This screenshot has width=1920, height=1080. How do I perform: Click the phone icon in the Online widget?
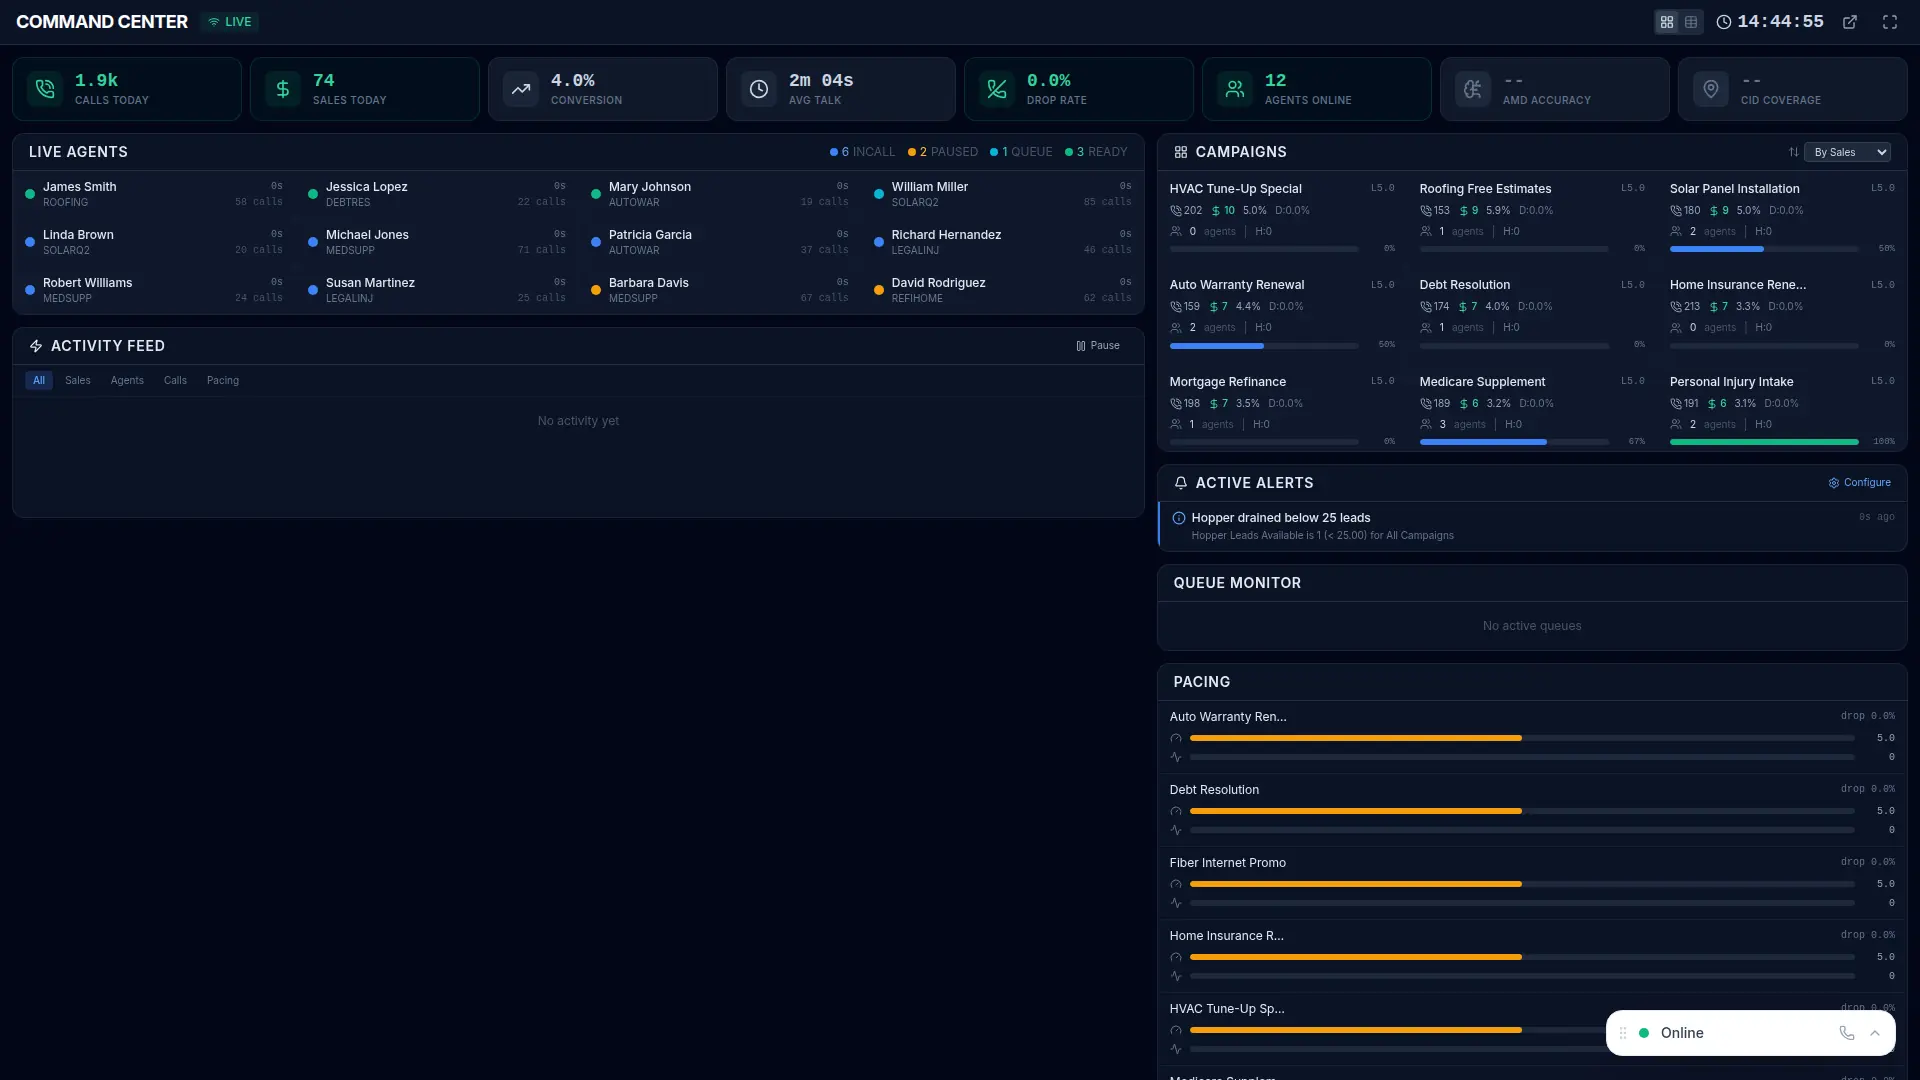[x=1845, y=1033]
